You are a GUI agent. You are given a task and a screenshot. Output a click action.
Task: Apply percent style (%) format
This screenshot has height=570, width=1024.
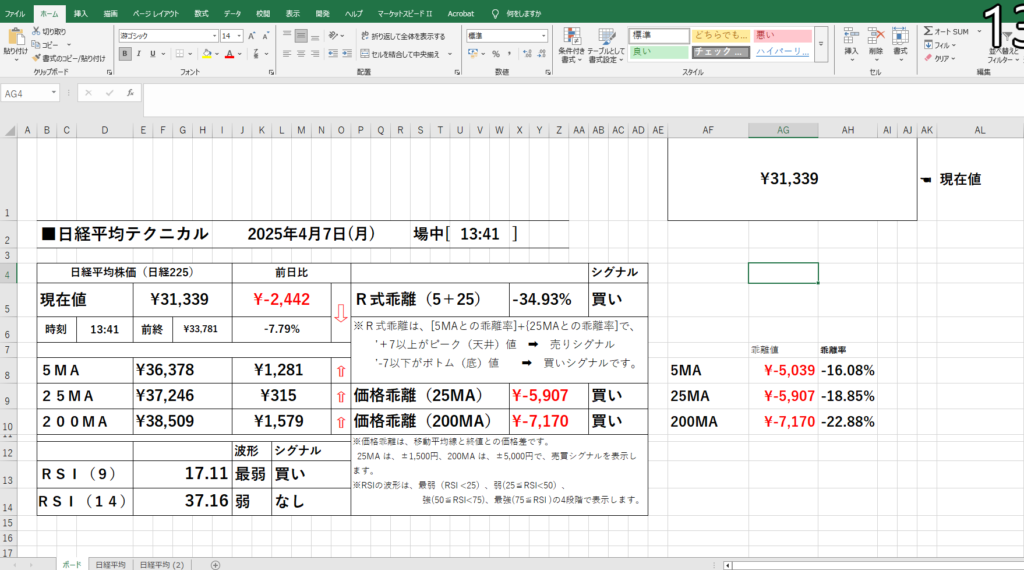(496, 54)
